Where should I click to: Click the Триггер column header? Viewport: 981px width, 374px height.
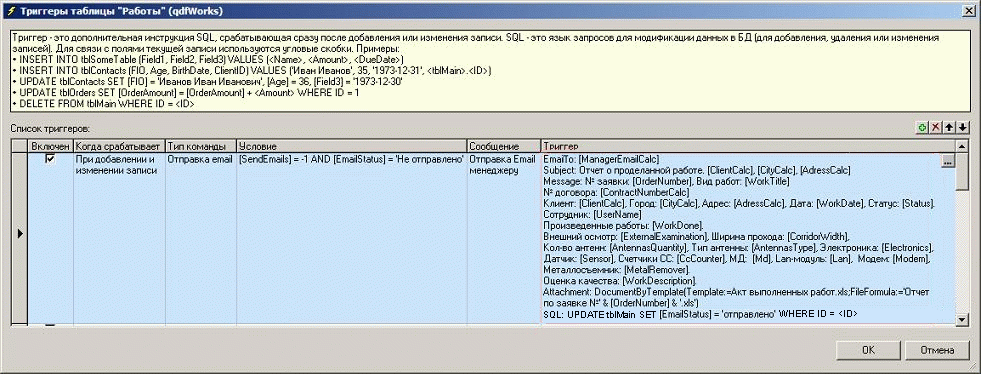748,146
